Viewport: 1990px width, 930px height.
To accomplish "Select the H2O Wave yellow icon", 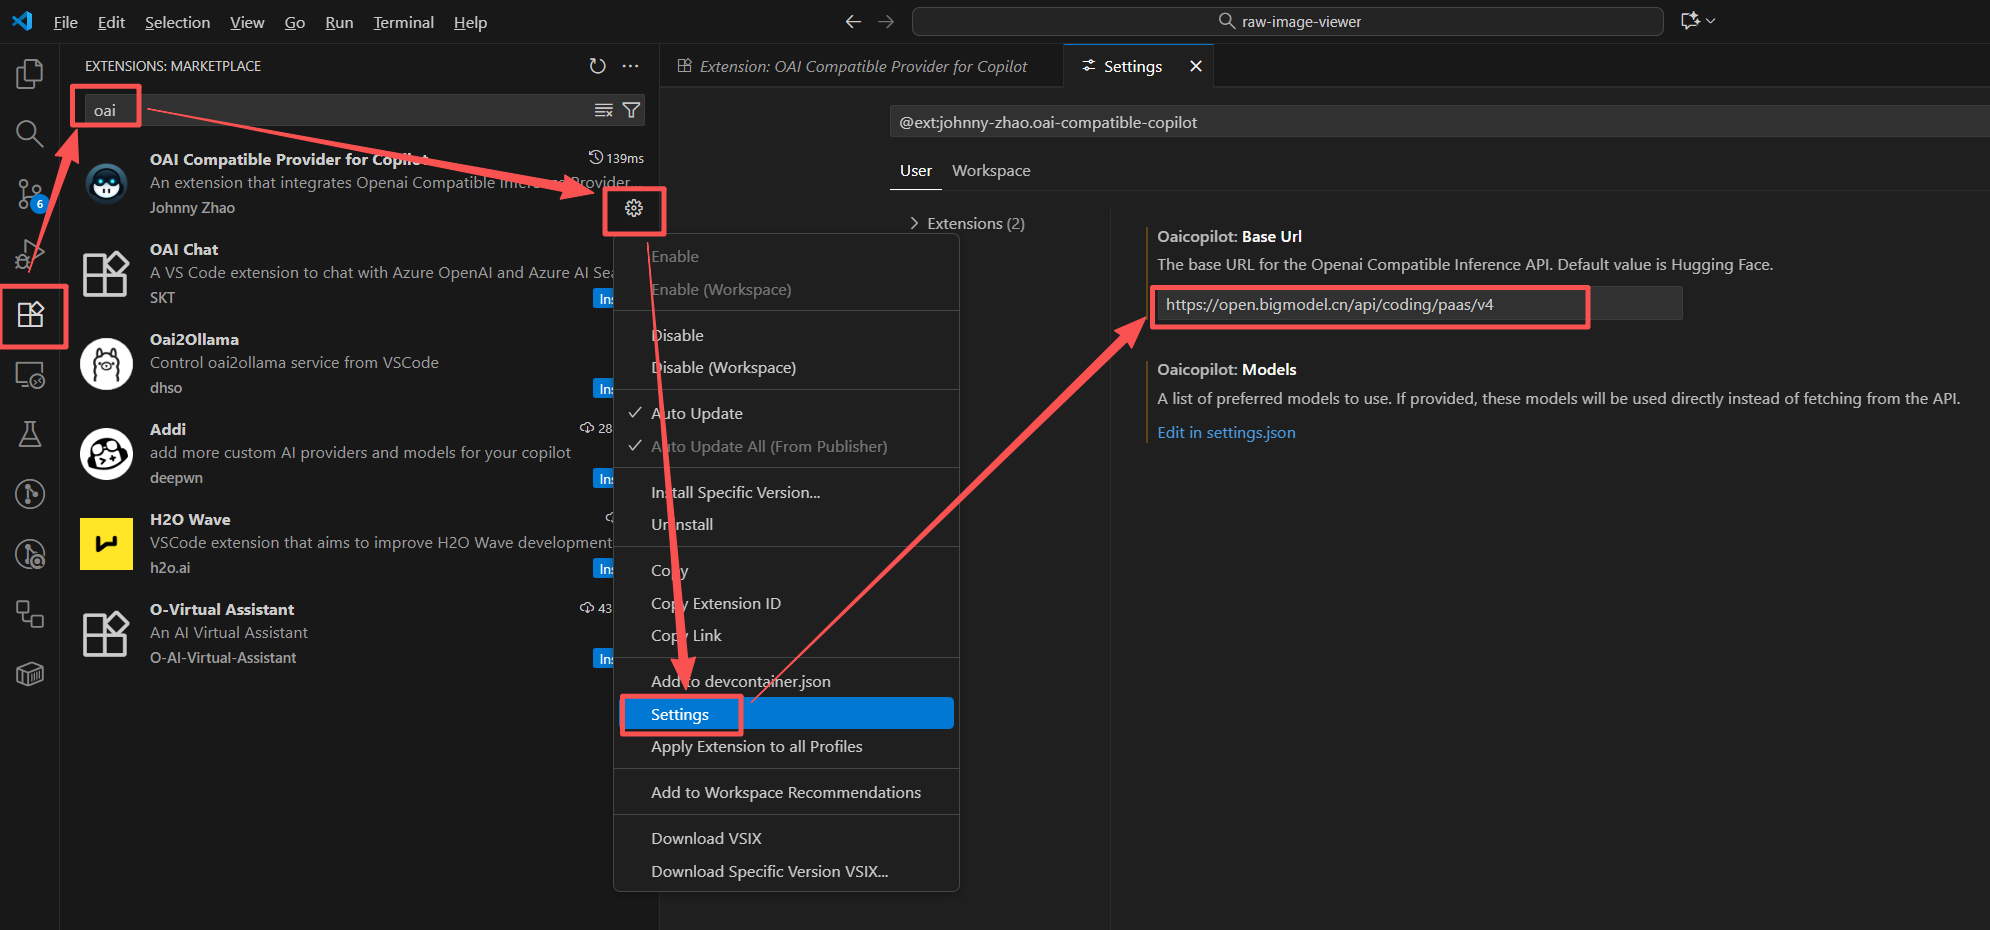I will pyautogui.click(x=106, y=544).
